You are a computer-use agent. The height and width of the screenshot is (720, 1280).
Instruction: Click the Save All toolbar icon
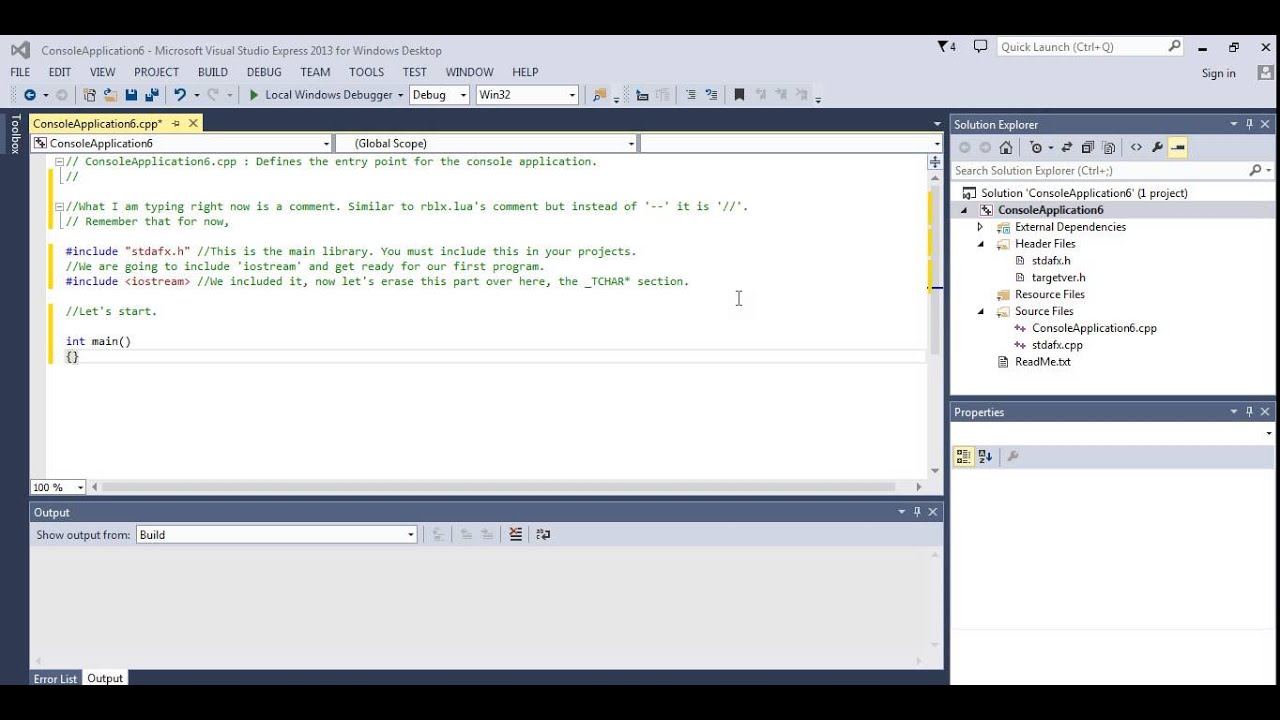pos(152,95)
